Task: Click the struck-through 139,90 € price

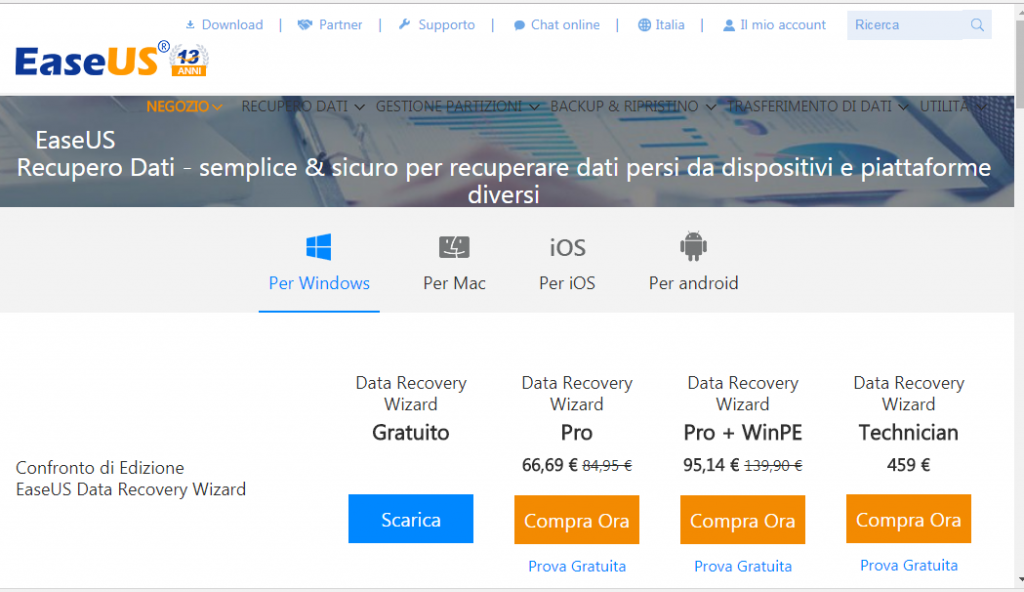Action: [773, 466]
